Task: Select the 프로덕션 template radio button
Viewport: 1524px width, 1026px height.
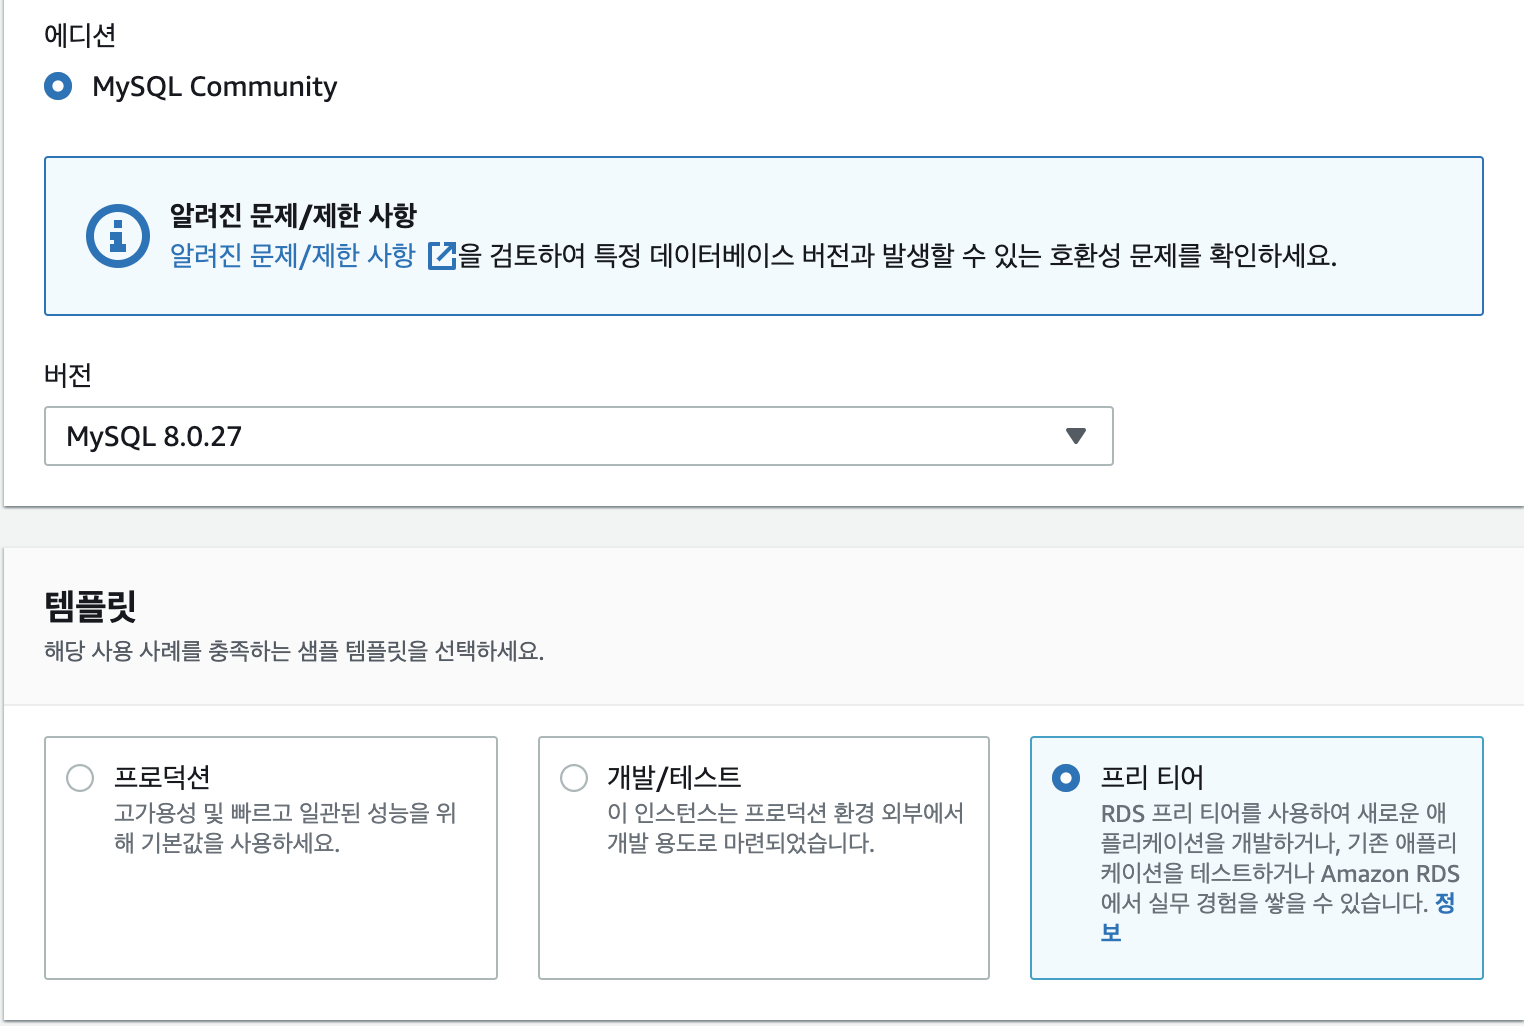Action: [80, 777]
